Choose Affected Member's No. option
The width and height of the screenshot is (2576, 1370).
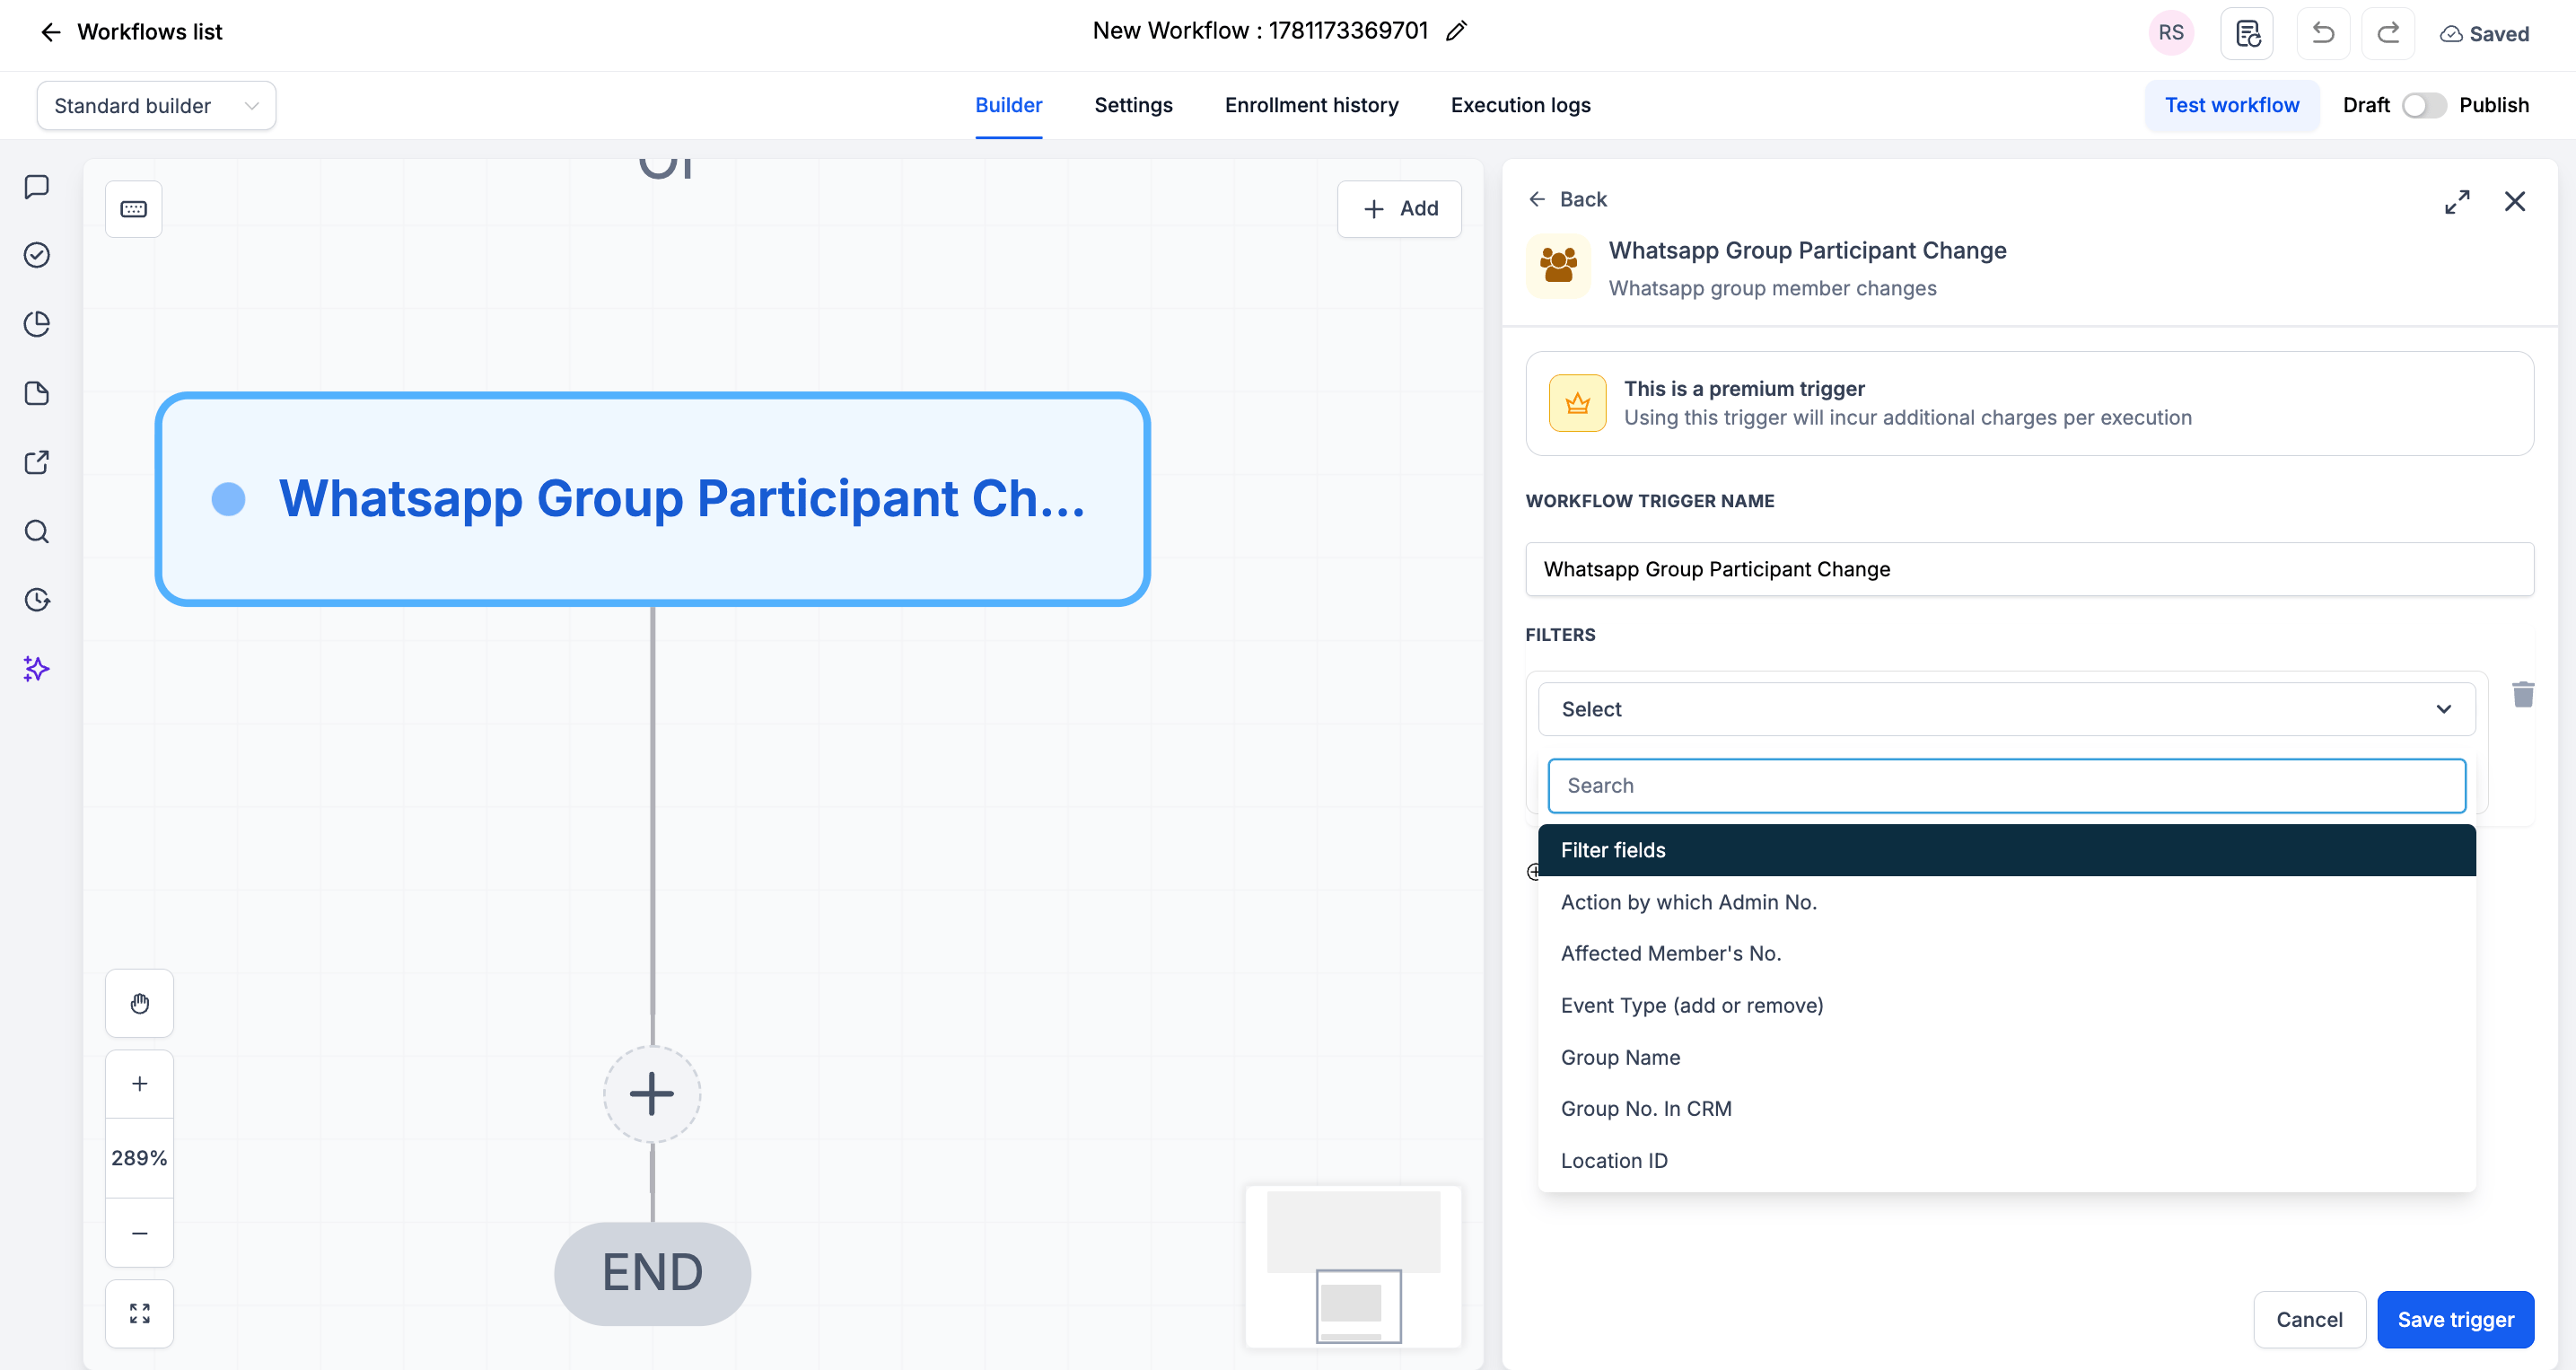(x=2007, y=953)
